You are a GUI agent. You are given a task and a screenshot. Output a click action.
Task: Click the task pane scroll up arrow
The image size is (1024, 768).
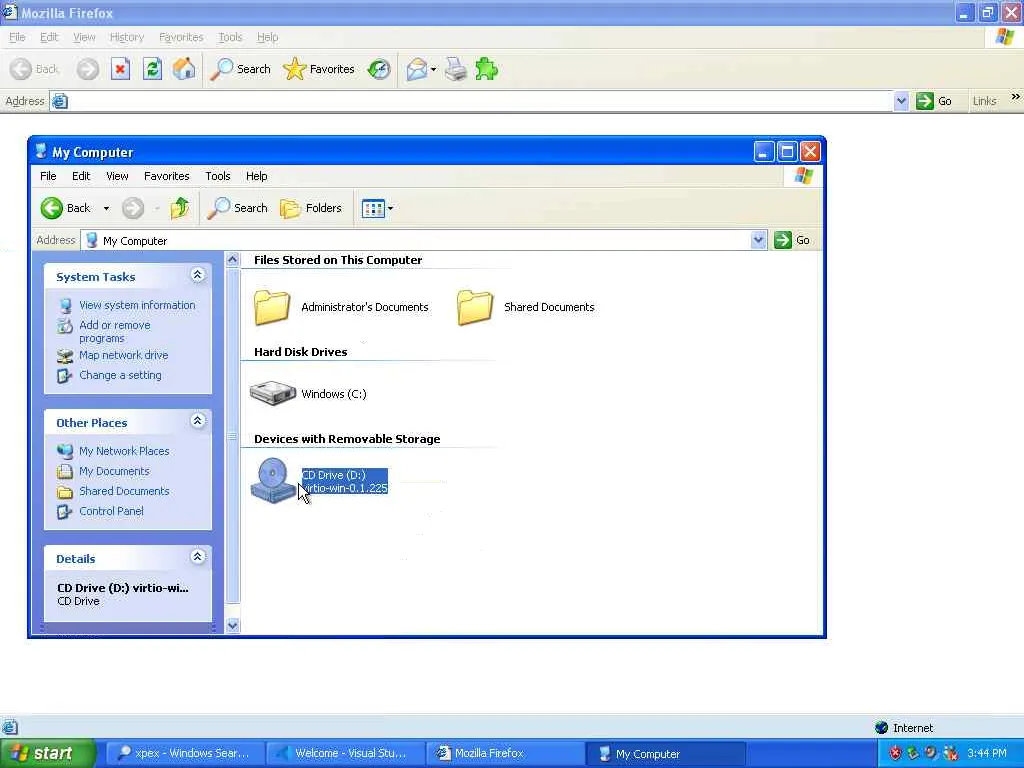click(232, 260)
